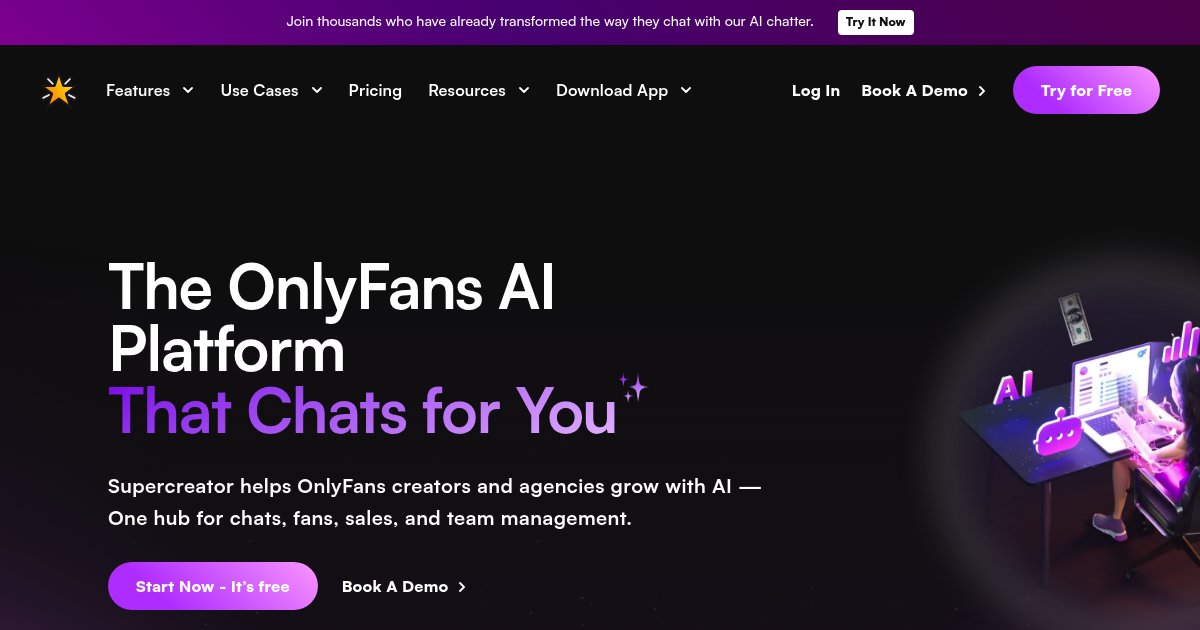
Task: Click the Log In link
Action: click(x=816, y=91)
